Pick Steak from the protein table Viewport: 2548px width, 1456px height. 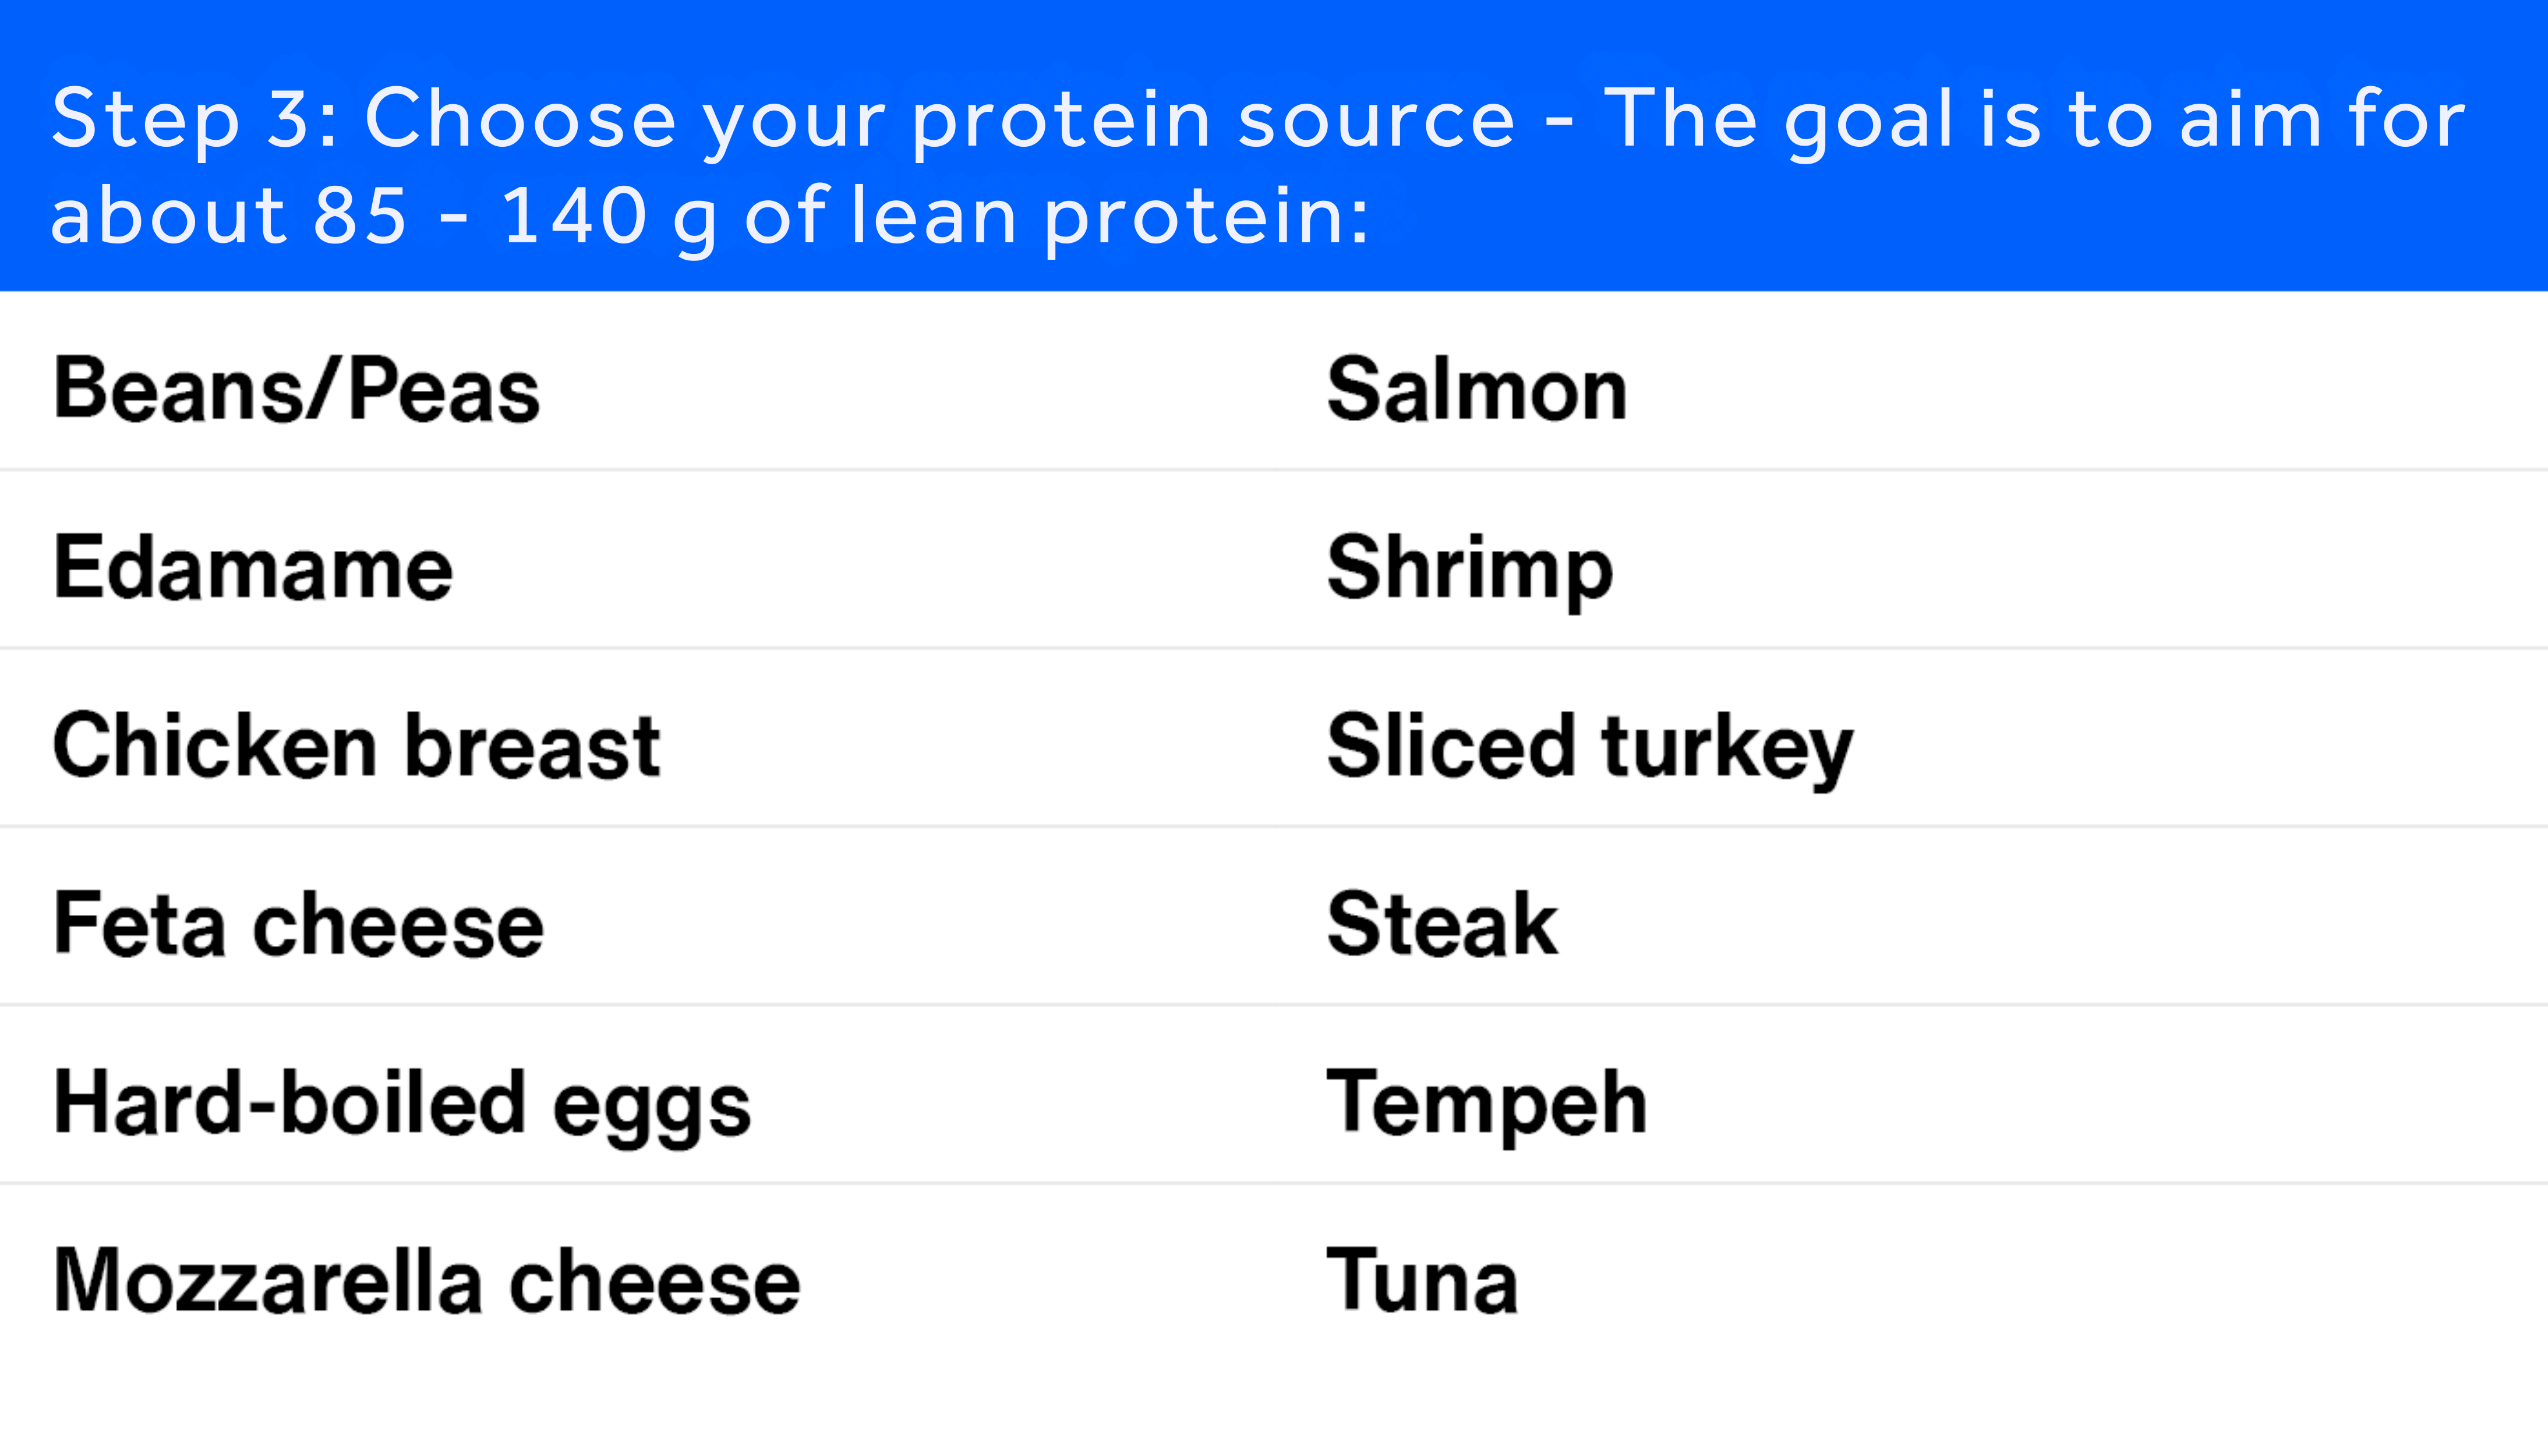pos(1442,925)
